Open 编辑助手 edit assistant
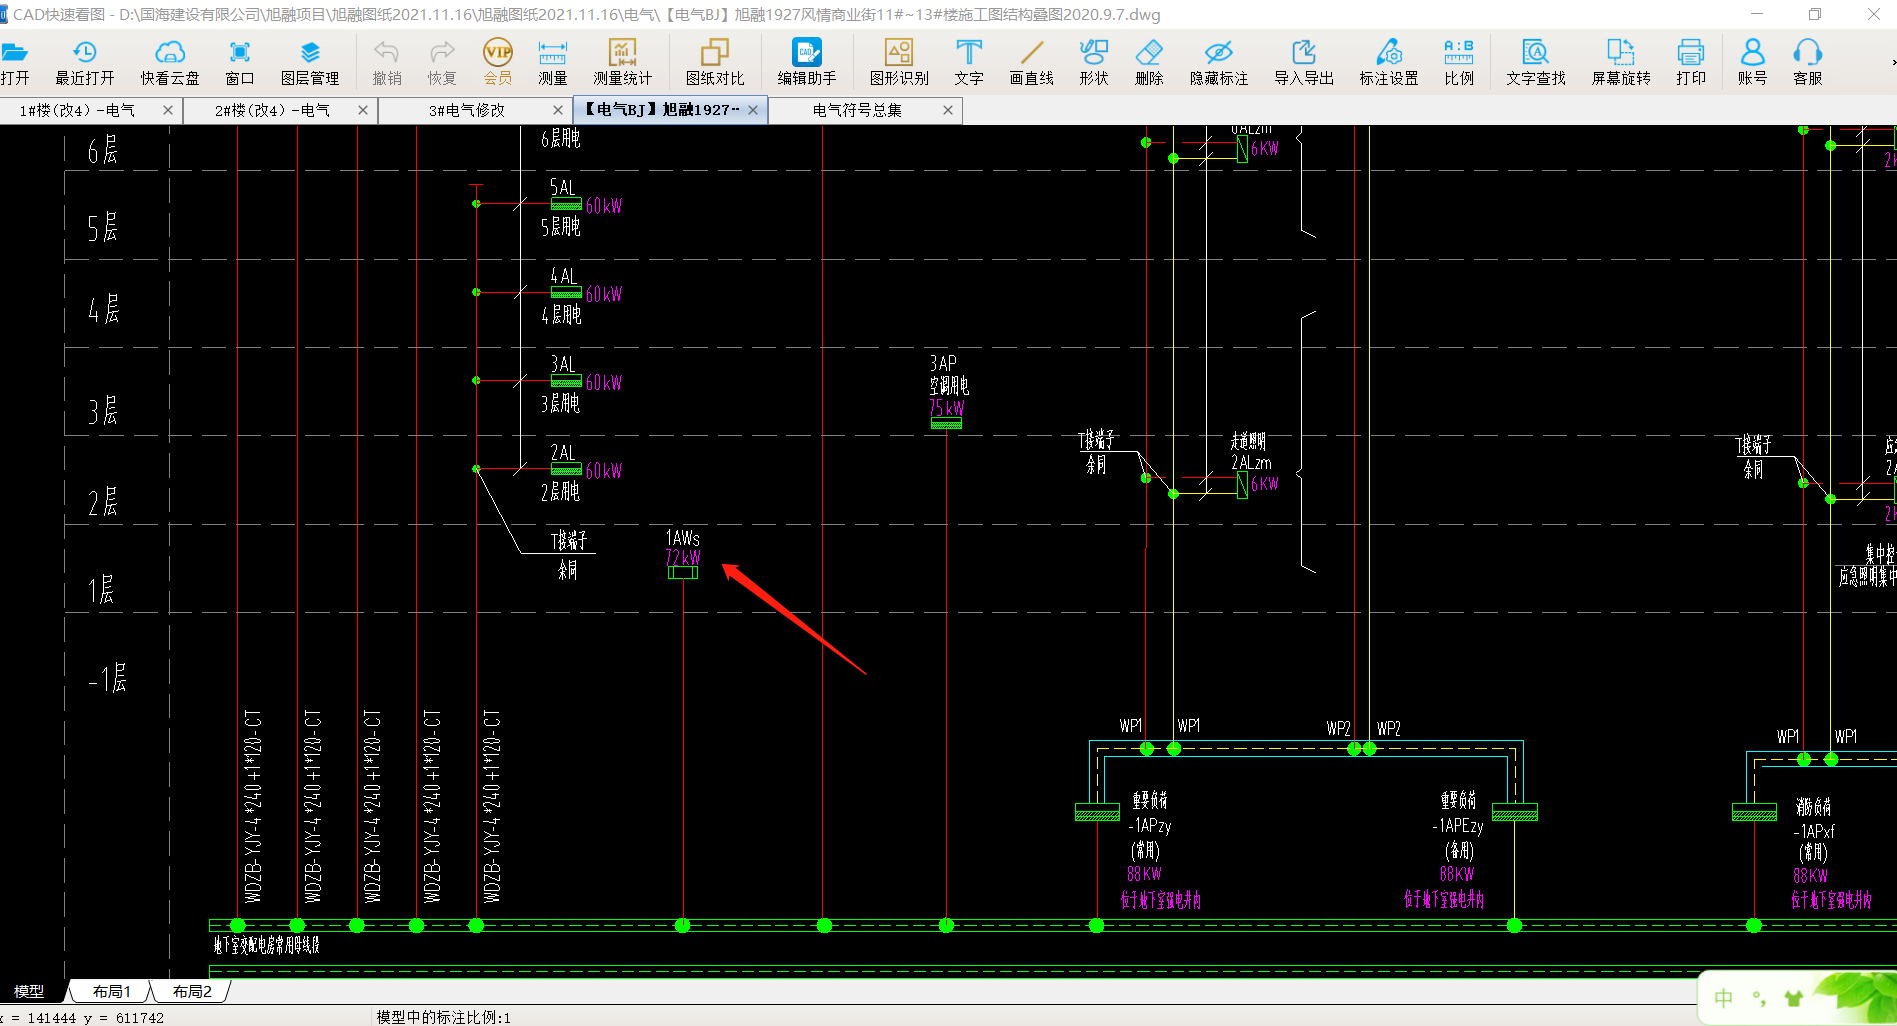 click(807, 63)
